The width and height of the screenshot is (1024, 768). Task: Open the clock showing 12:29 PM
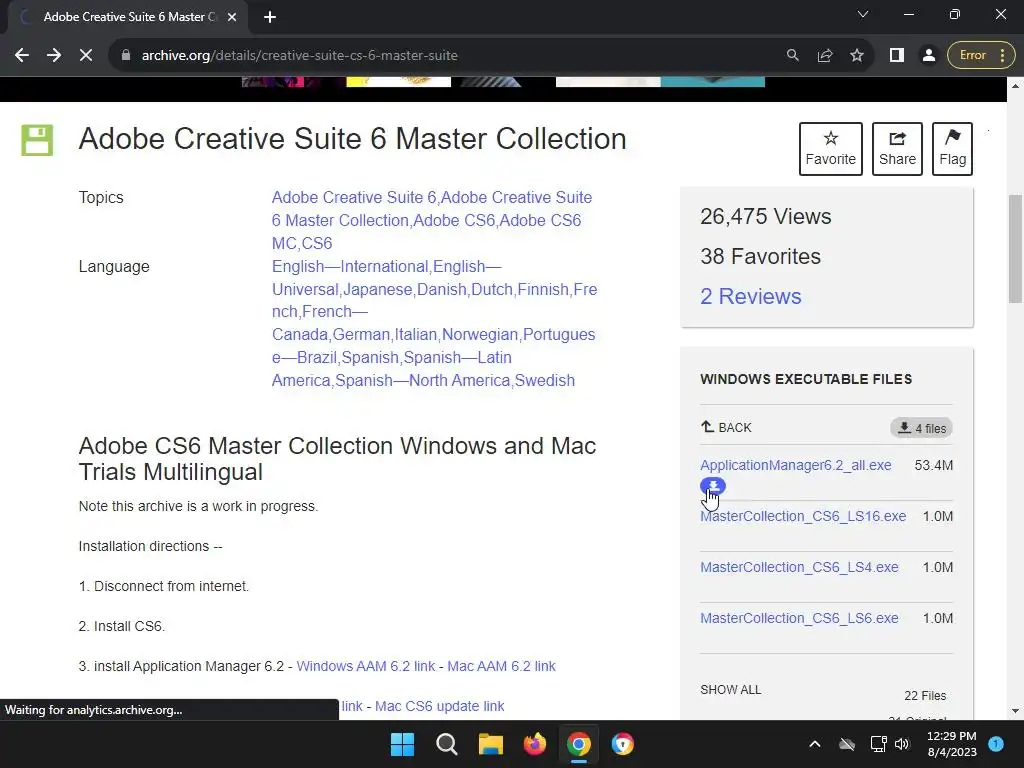click(952, 744)
